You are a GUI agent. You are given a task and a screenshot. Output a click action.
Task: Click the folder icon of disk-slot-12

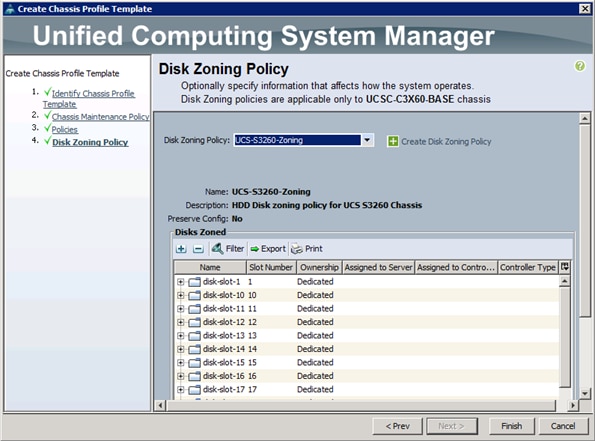[194, 322]
